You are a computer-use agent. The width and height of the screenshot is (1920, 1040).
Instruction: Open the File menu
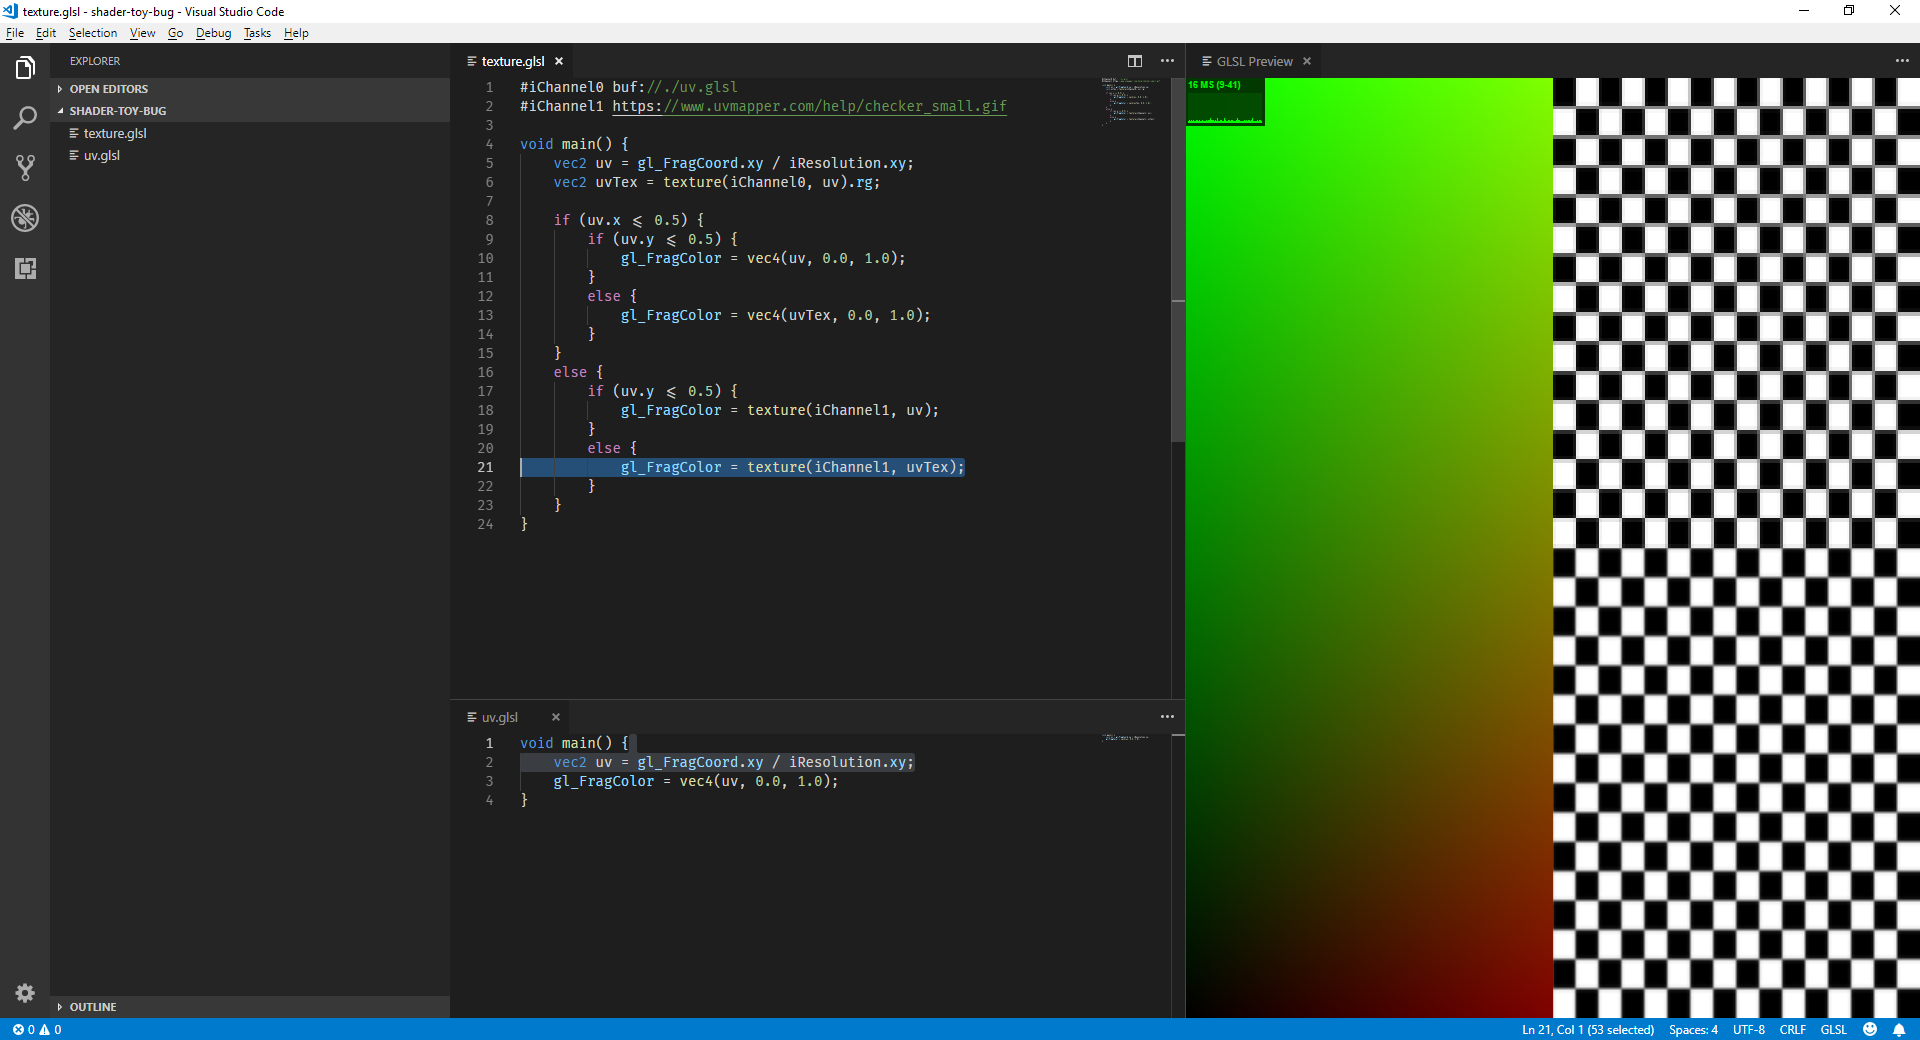click(x=15, y=33)
